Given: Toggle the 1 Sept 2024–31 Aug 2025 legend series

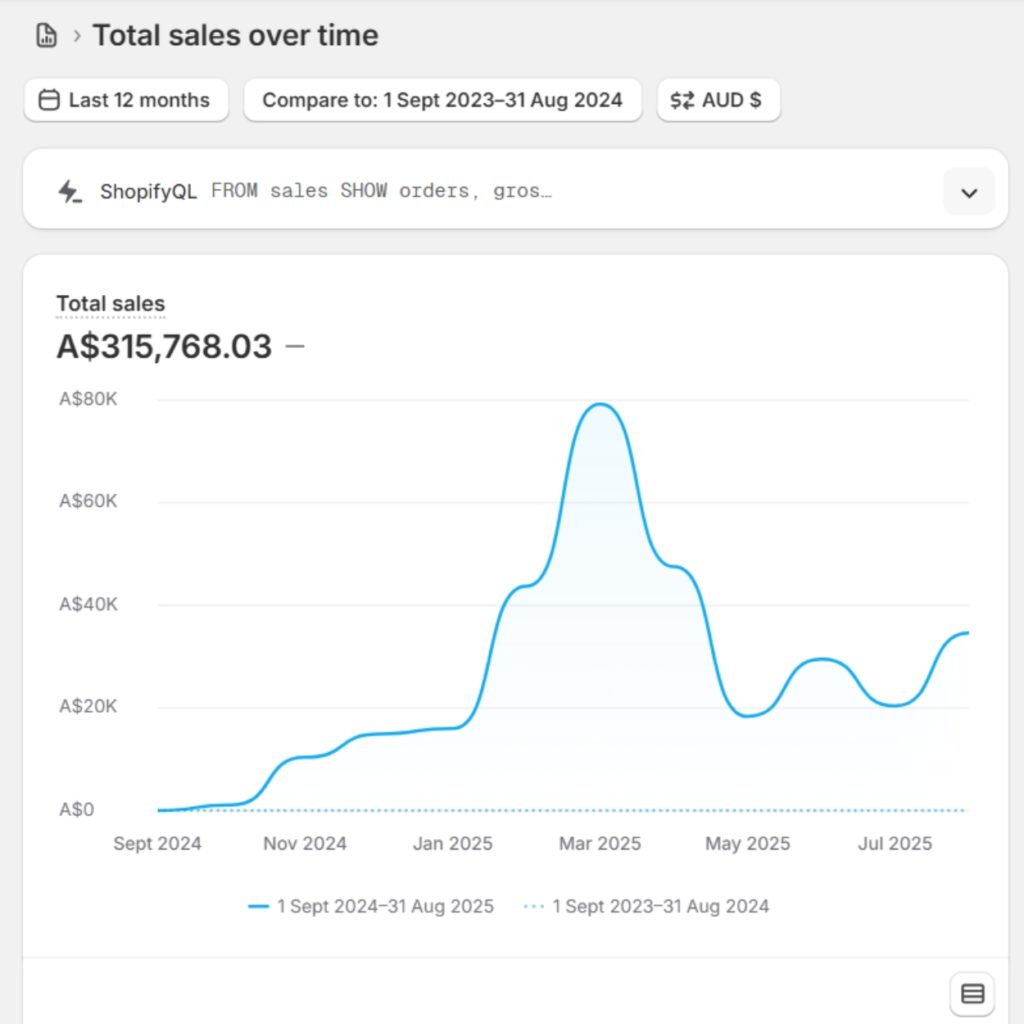Looking at the screenshot, I should [385, 906].
